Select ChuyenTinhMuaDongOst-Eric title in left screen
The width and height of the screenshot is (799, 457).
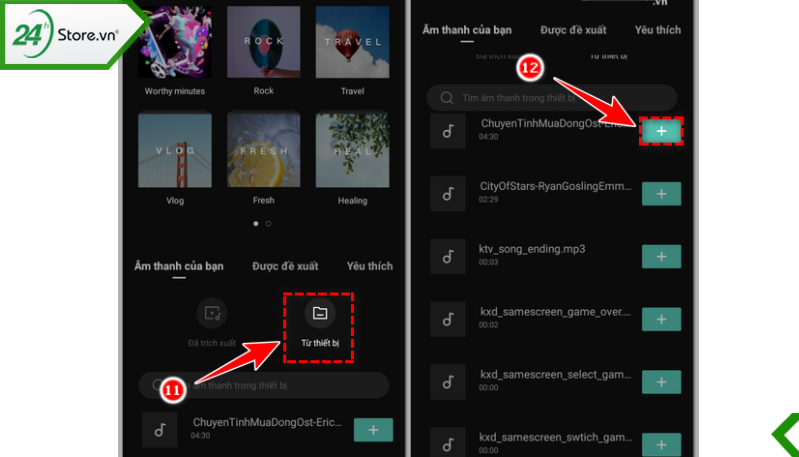267,422
